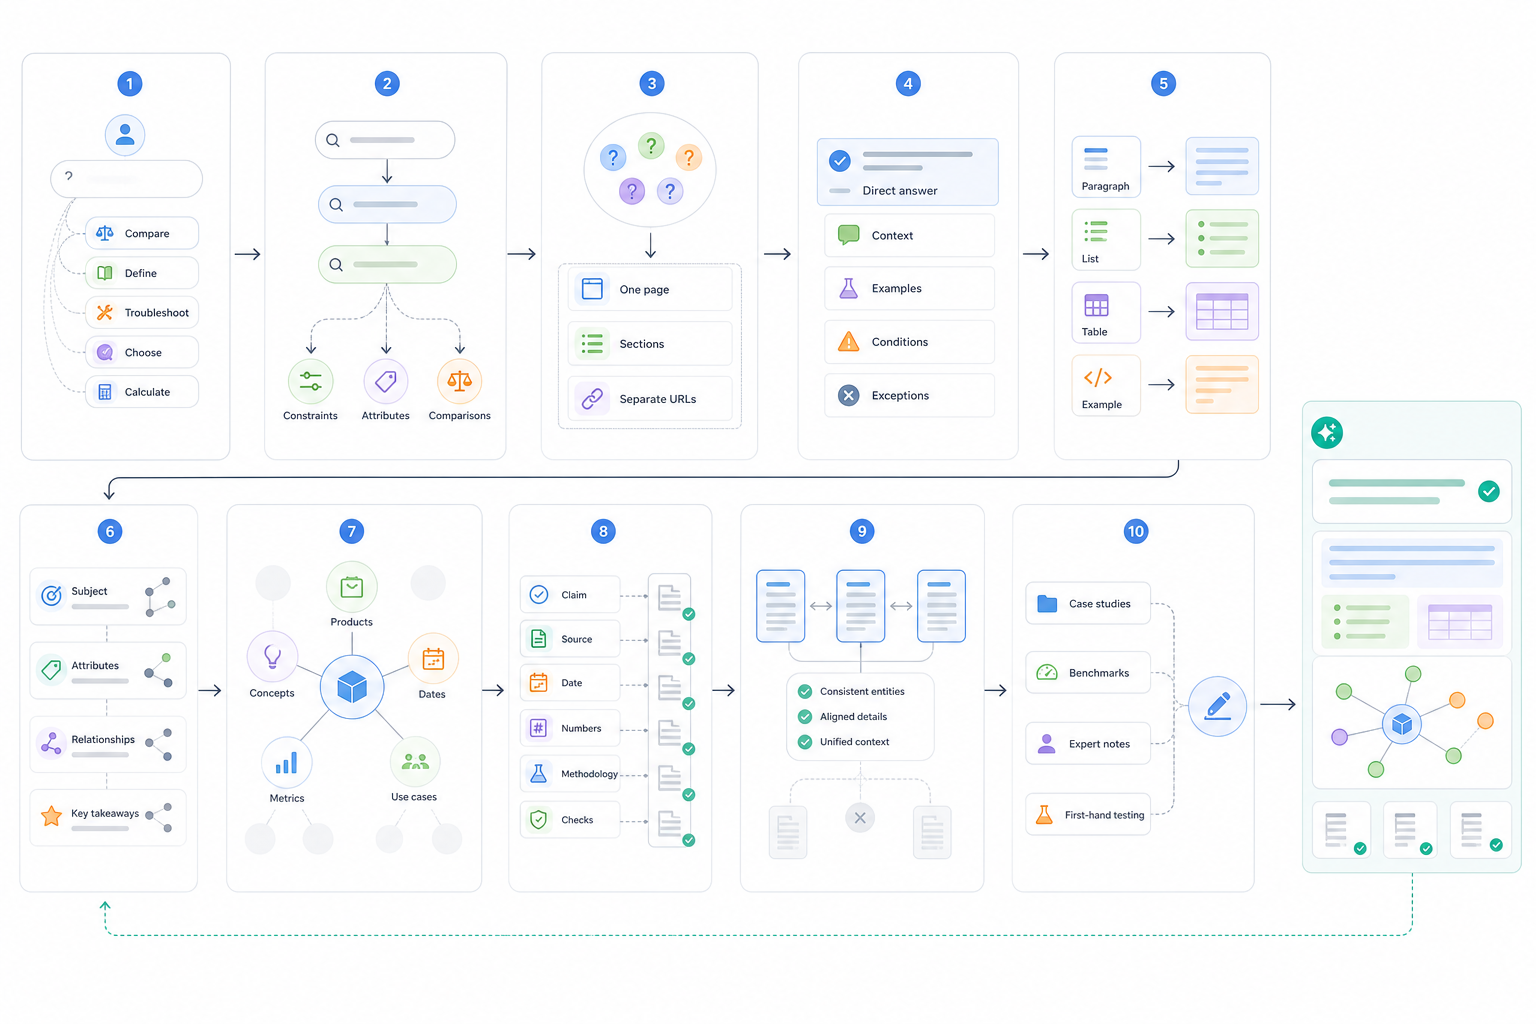Toggle the Unified context check
Image resolution: width=1536 pixels, height=1024 pixels.
(805, 742)
